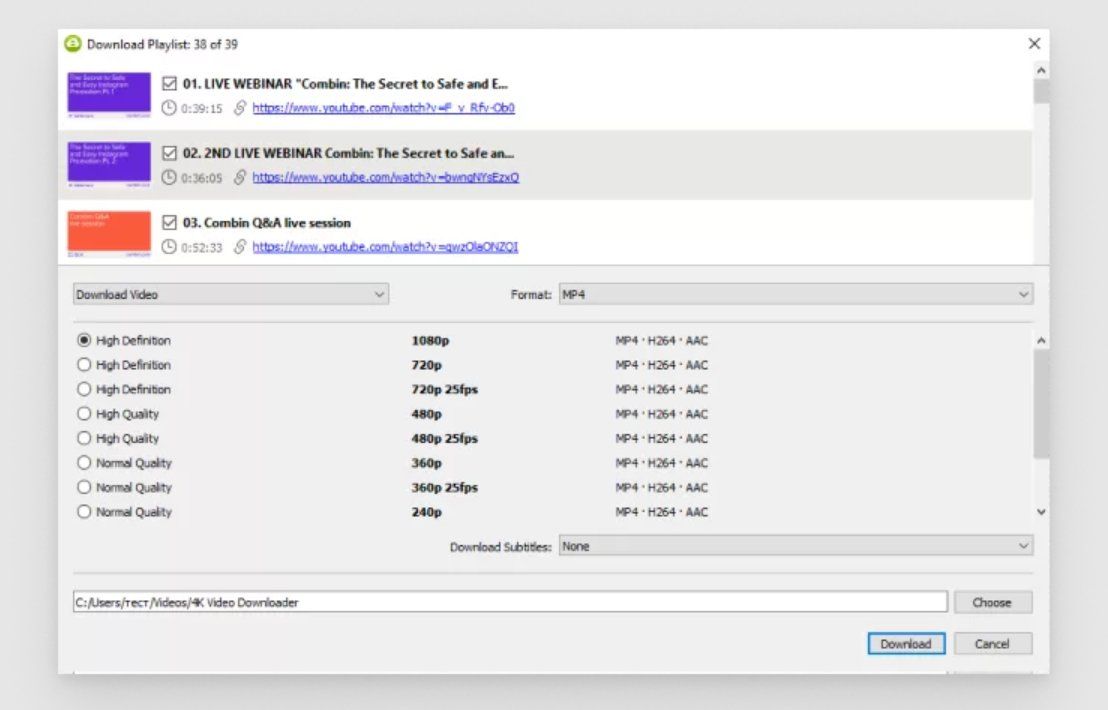The width and height of the screenshot is (1108, 710).
Task: Click clock icon of first webinar video
Action: (169, 108)
